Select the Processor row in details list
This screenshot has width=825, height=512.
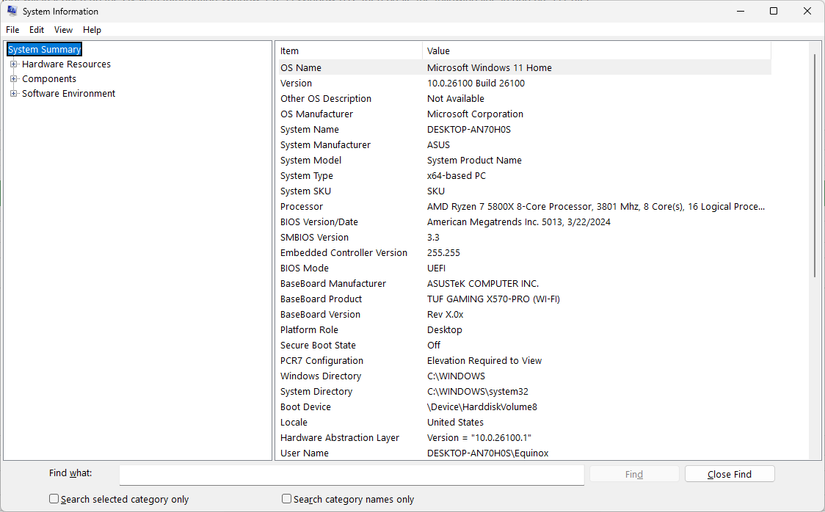point(520,207)
